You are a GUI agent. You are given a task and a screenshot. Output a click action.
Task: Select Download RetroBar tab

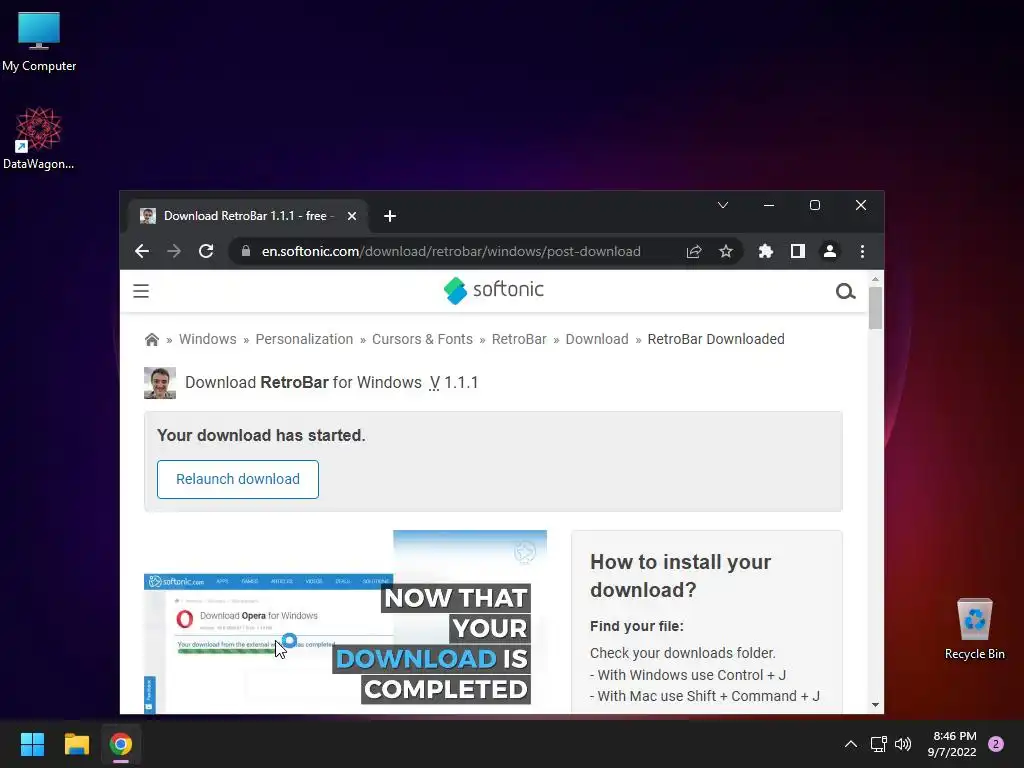click(247, 216)
